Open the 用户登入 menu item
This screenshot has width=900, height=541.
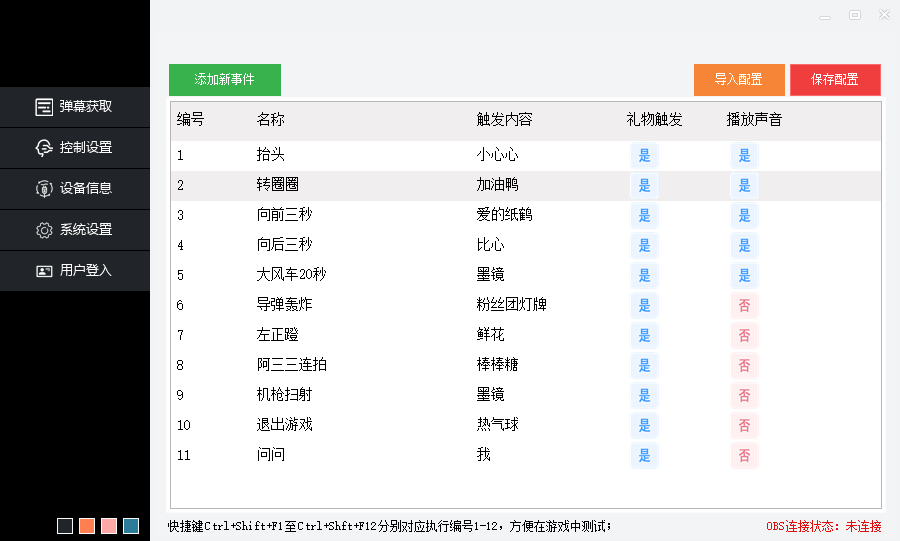click(x=85, y=271)
